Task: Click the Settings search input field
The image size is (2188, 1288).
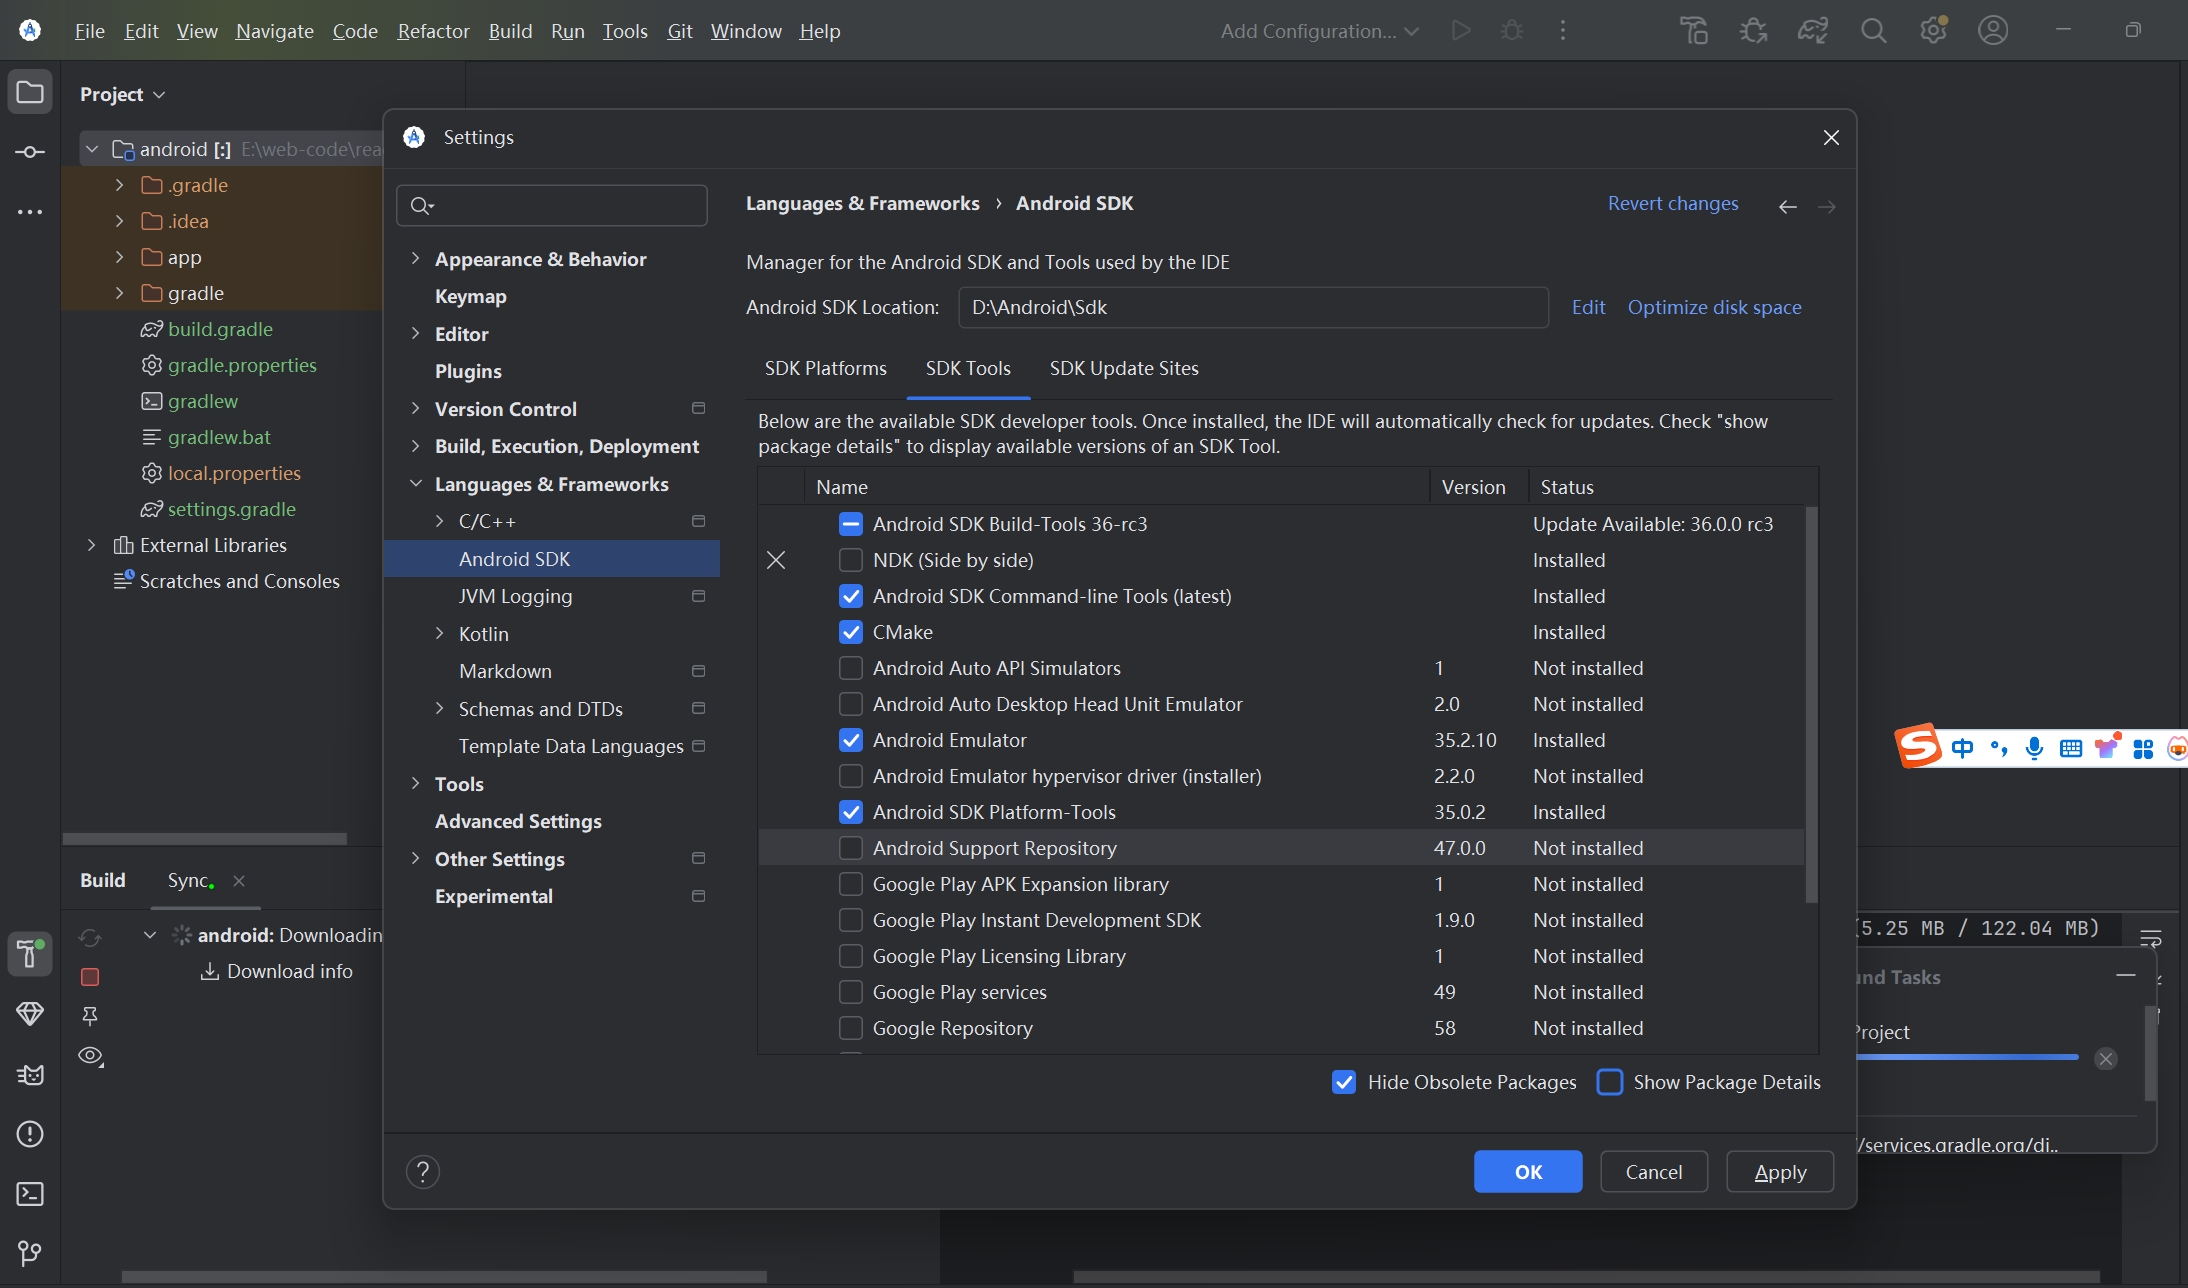Action: click(x=552, y=205)
